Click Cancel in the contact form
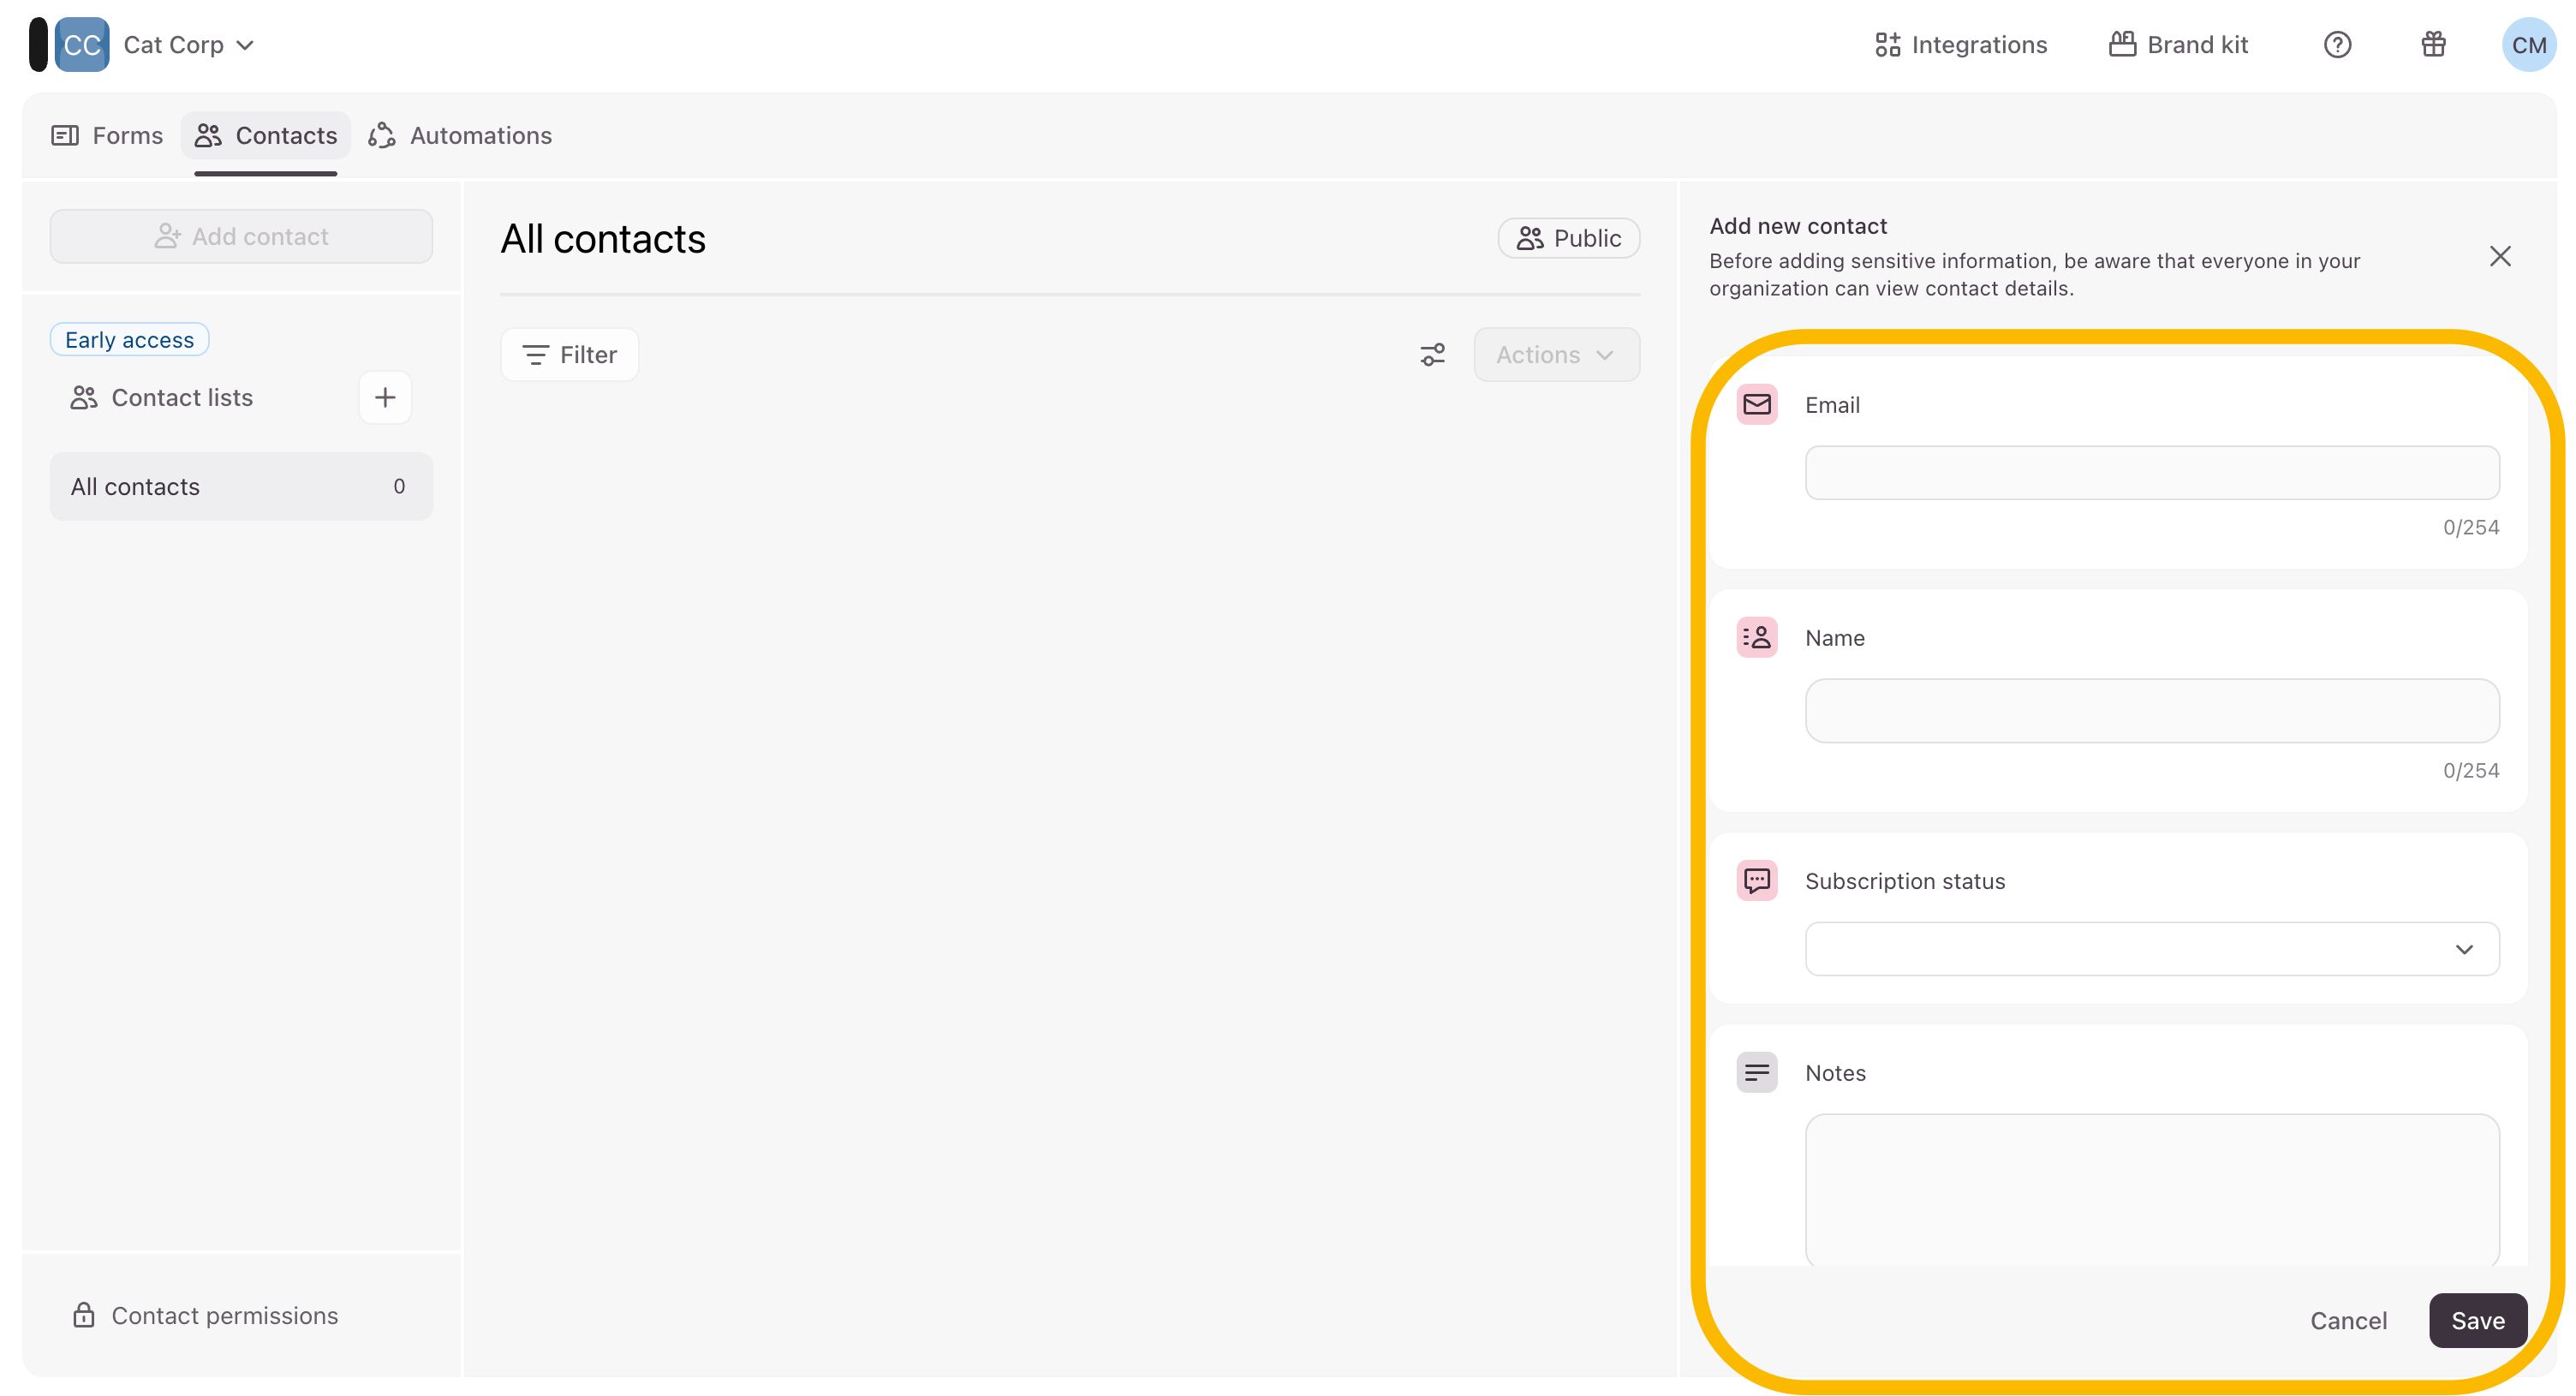2576x1396 pixels. 2347,1321
